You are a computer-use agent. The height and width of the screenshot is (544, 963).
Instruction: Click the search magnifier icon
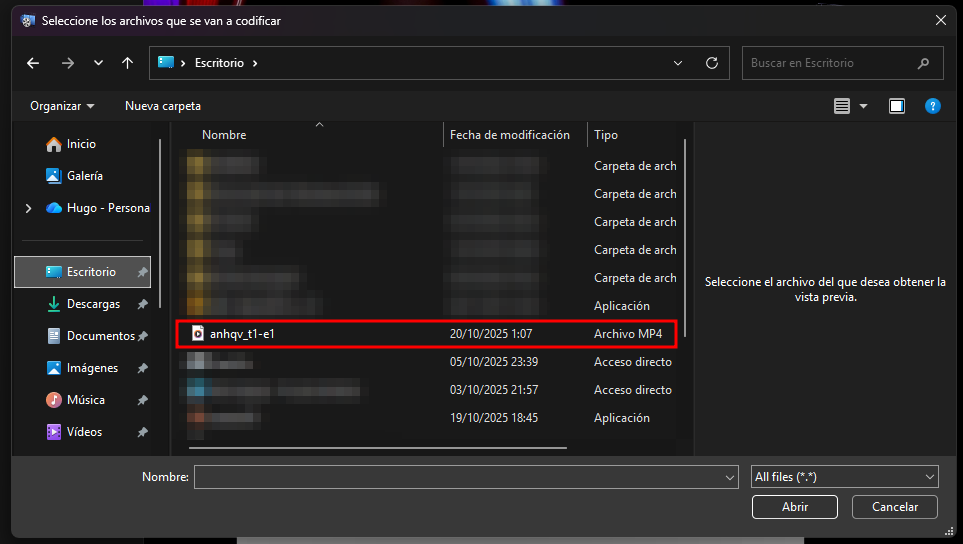coord(924,63)
